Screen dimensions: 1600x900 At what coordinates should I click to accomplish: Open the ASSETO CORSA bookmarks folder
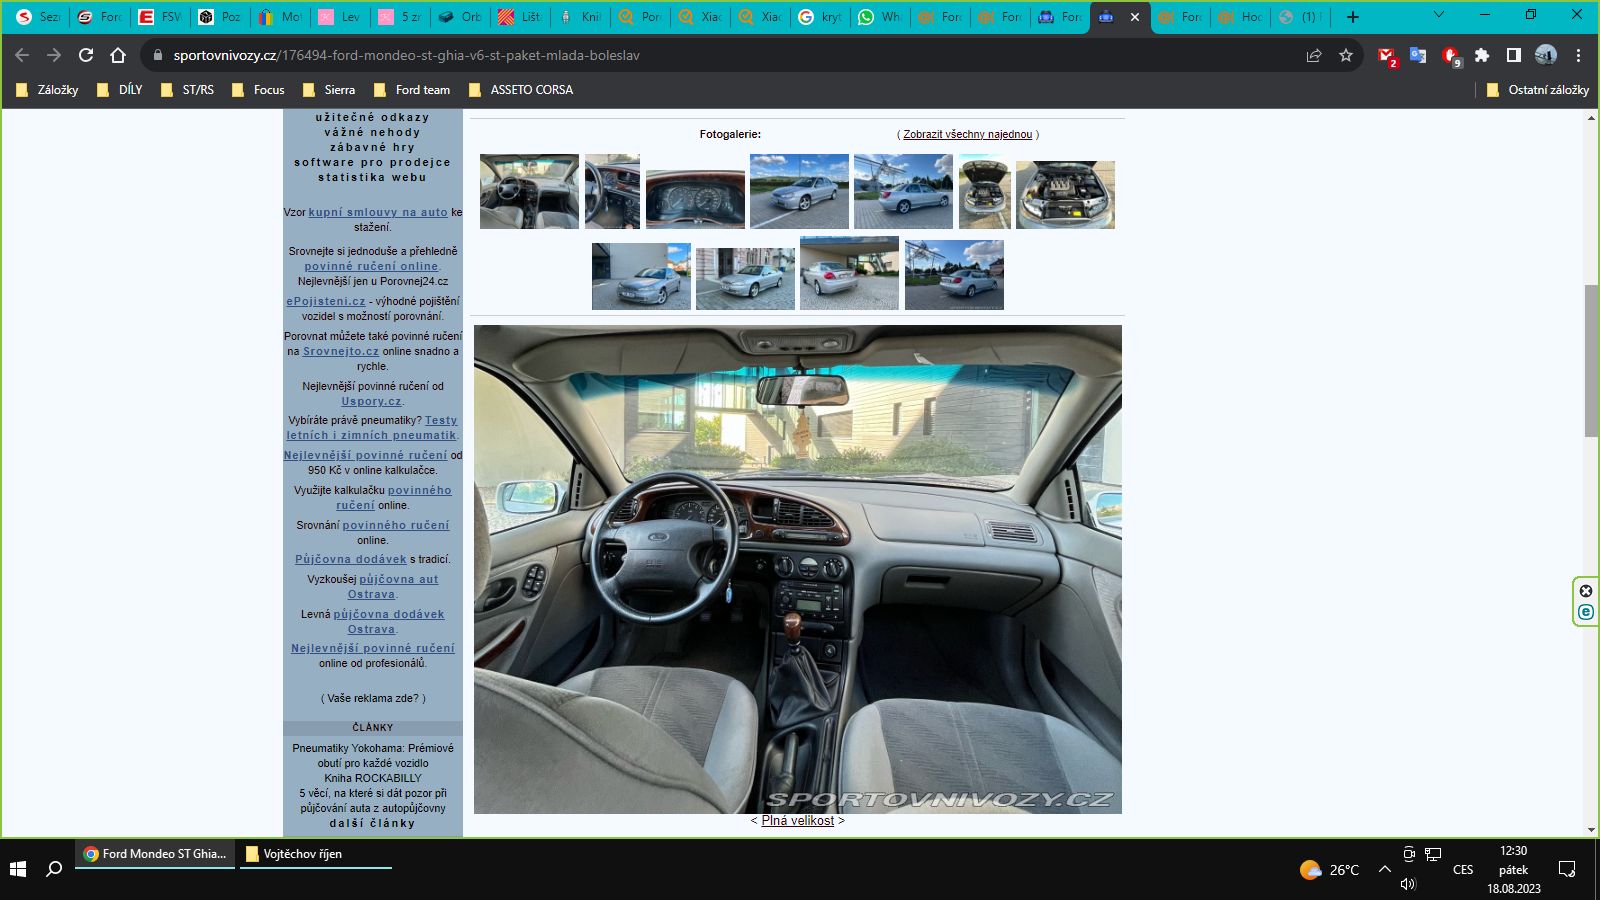tap(520, 90)
